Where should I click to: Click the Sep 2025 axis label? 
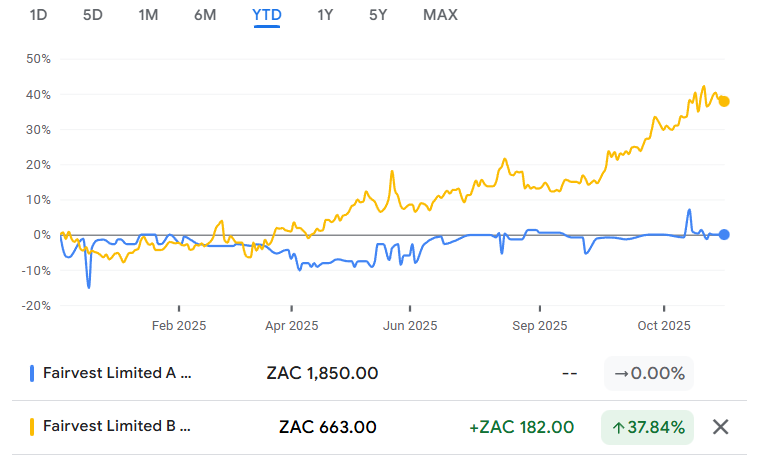pyautogui.click(x=539, y=325)
